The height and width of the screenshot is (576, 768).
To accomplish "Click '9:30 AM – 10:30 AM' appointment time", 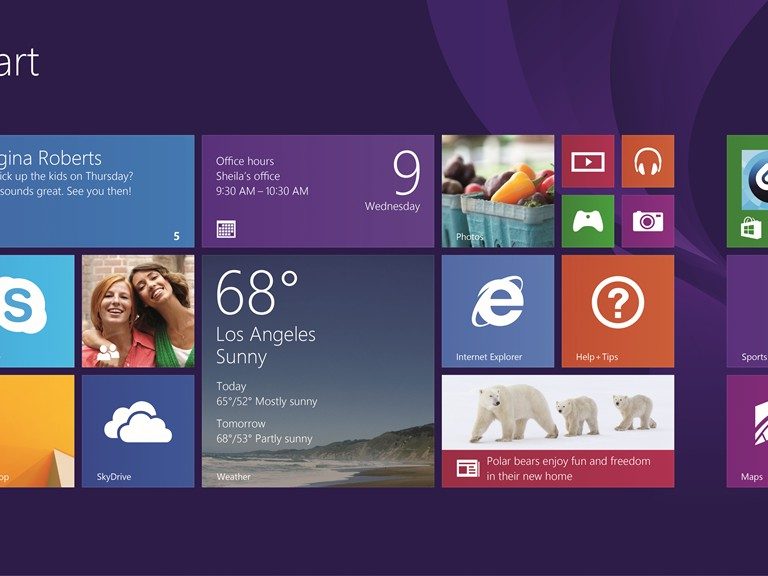I will [263, 191].
